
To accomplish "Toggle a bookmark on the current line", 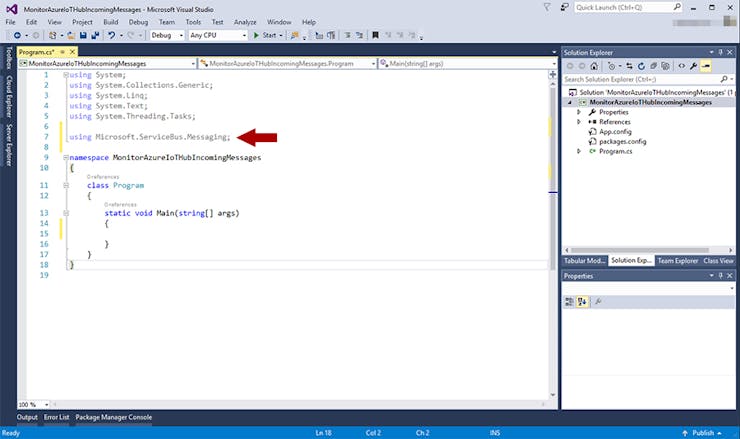I will (x=375, y=35).
